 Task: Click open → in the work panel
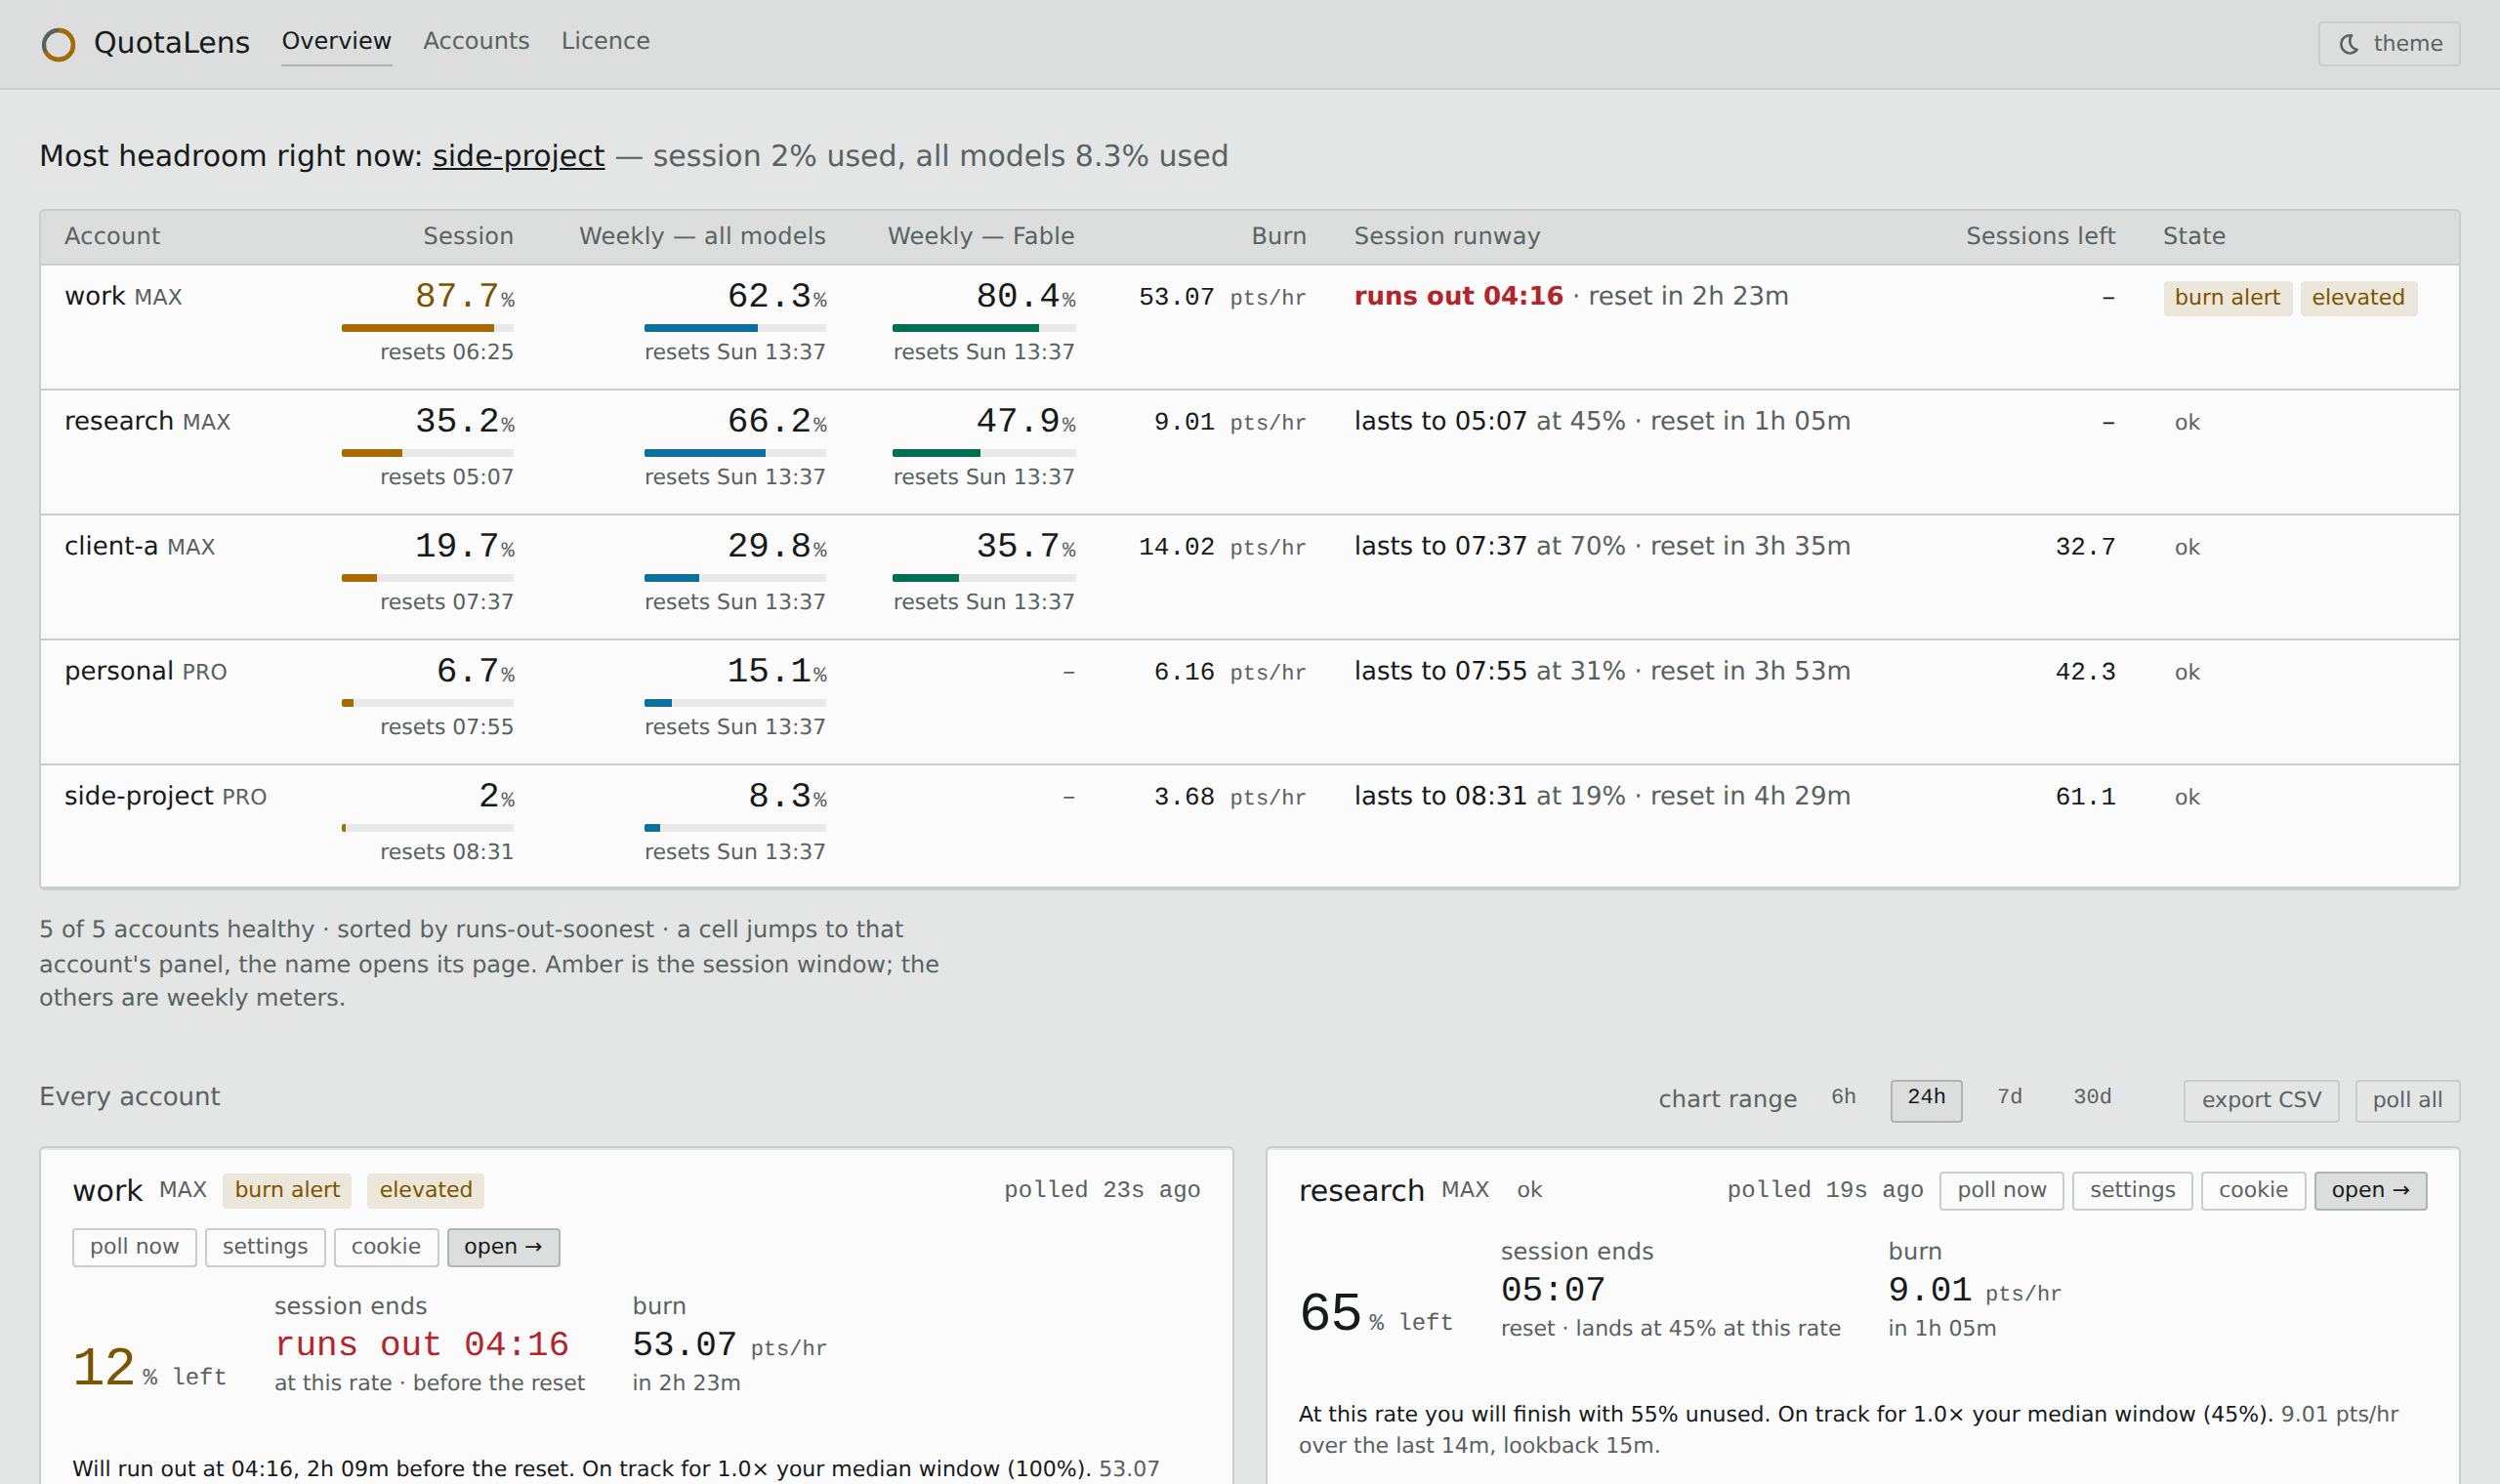pyautogui.click(x=503, y=1247)
